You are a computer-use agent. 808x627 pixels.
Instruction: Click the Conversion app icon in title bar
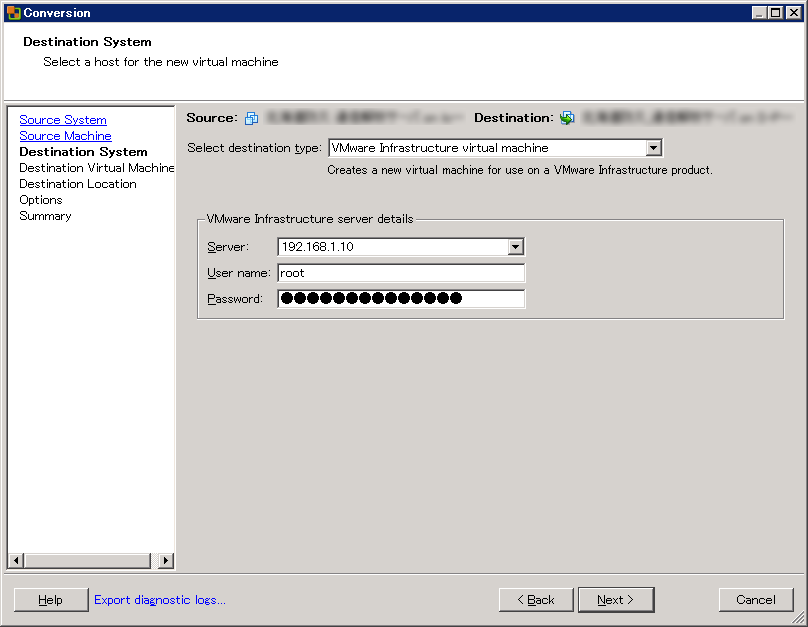13,13
